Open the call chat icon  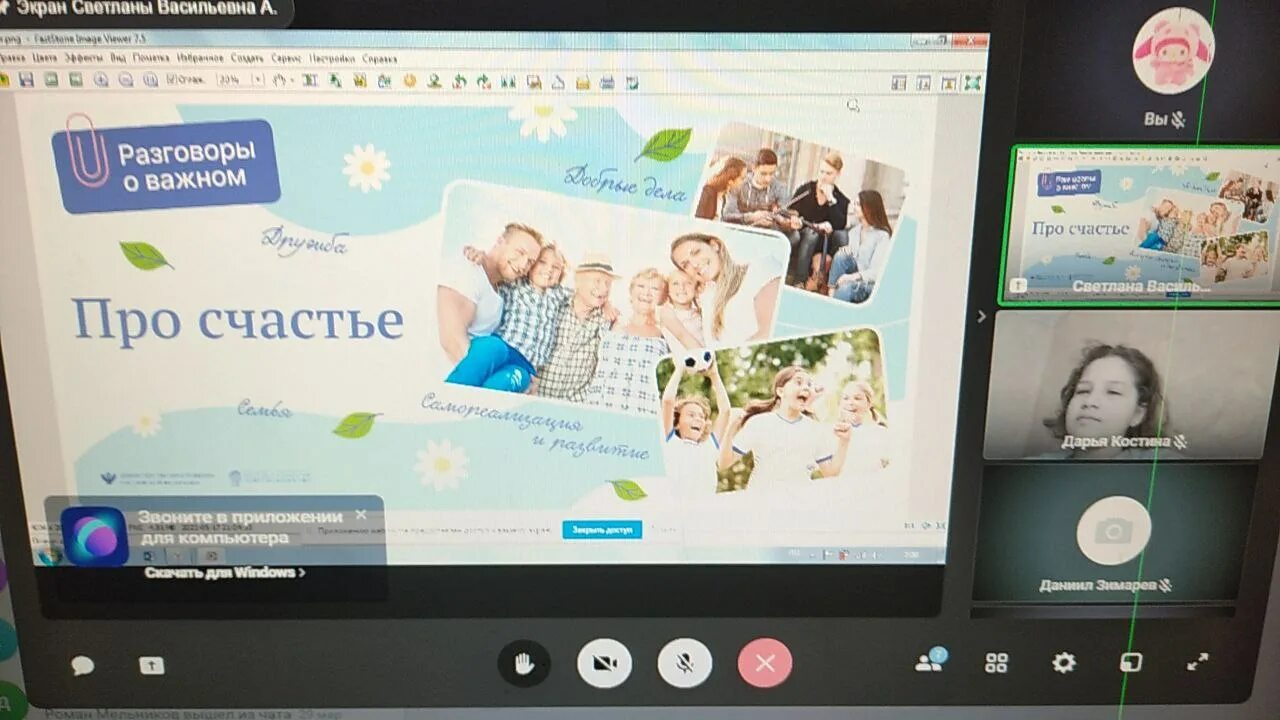coord(82,665)
